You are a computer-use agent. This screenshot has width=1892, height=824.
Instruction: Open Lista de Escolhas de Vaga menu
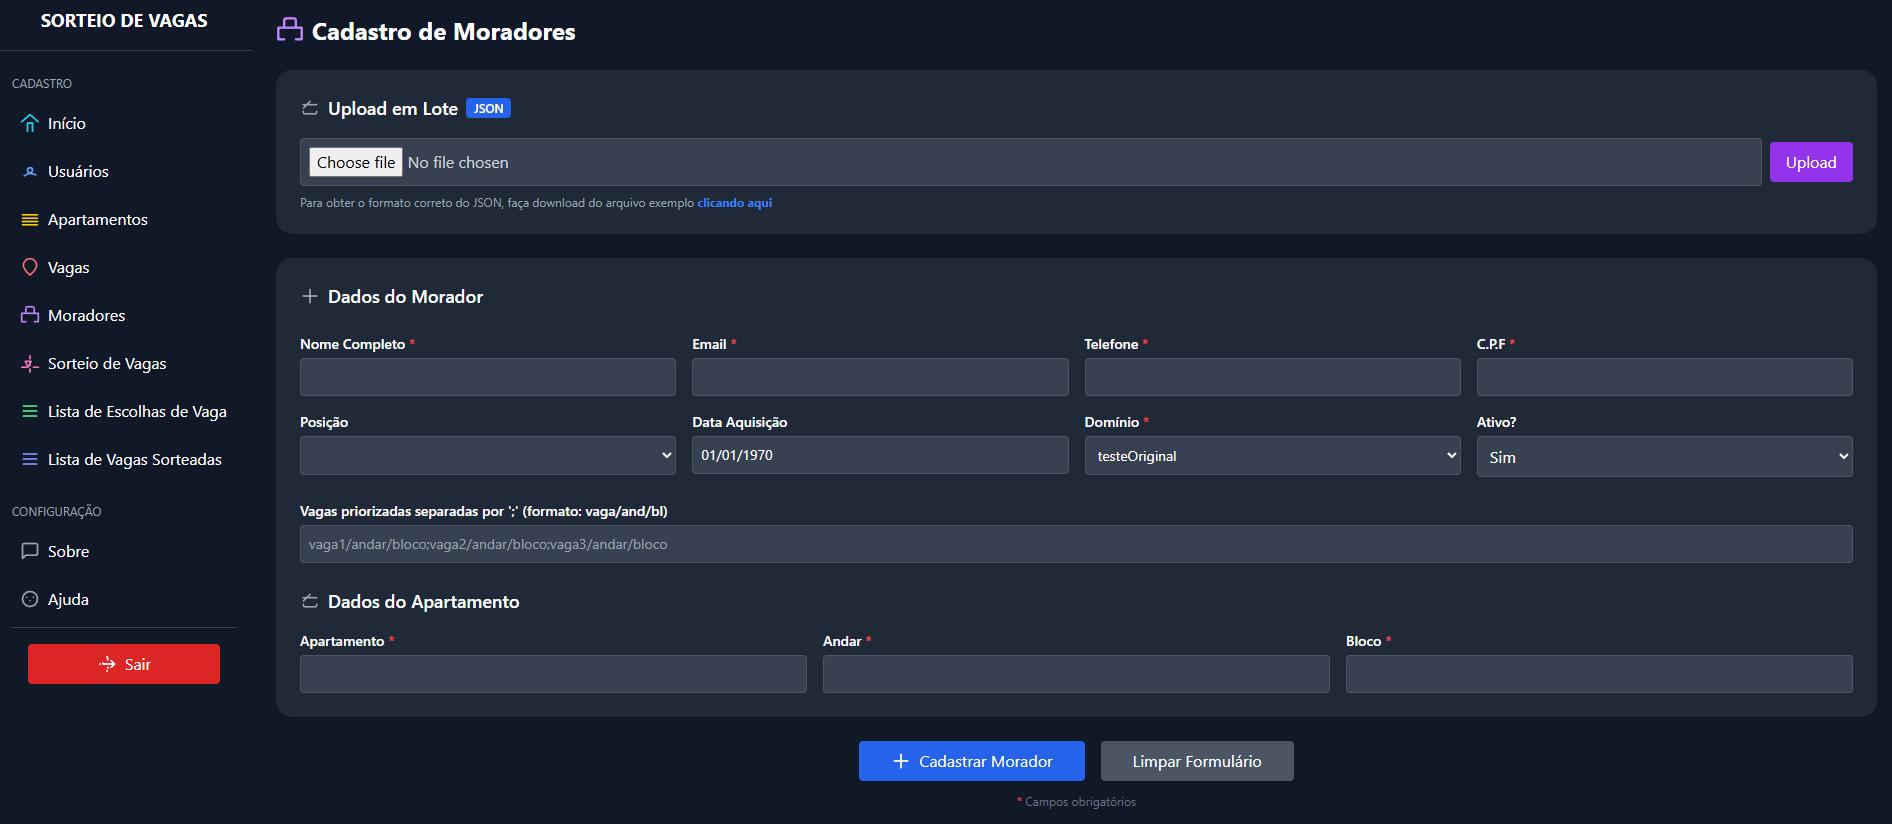tap(137, 412)
